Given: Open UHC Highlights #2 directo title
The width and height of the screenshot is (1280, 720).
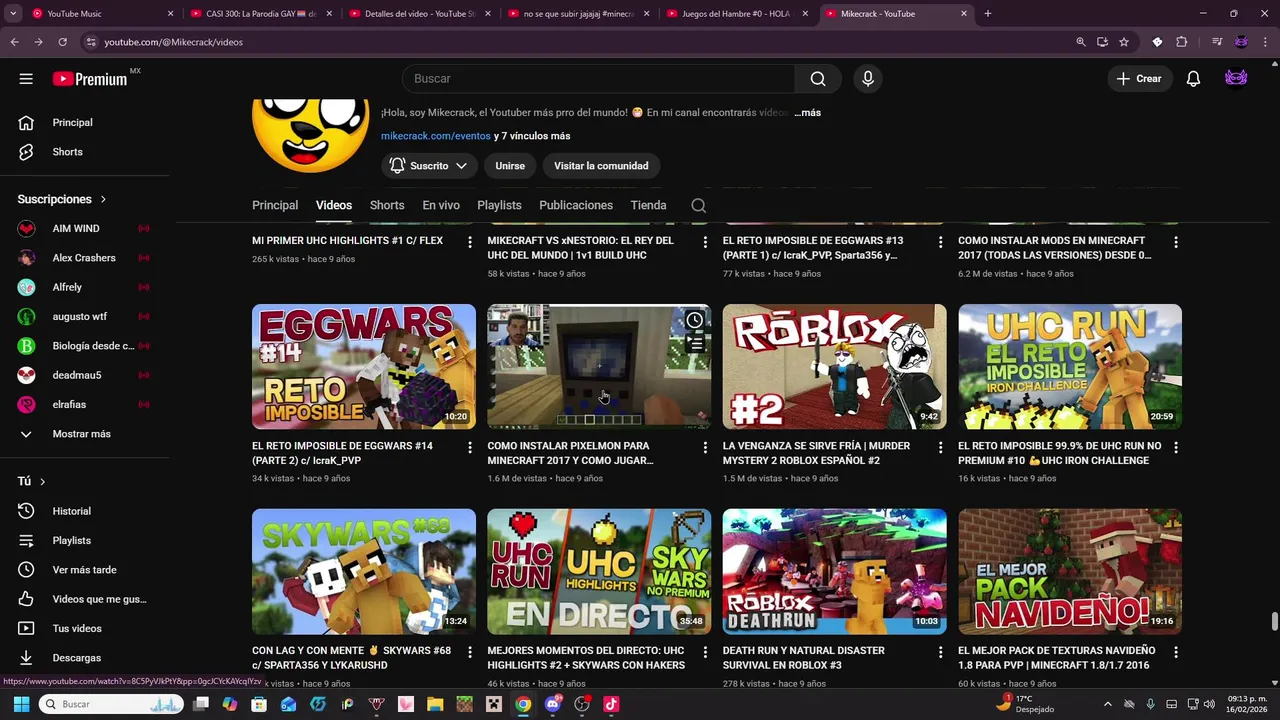Looking at the screenshot, I should (x=586, y=658).
